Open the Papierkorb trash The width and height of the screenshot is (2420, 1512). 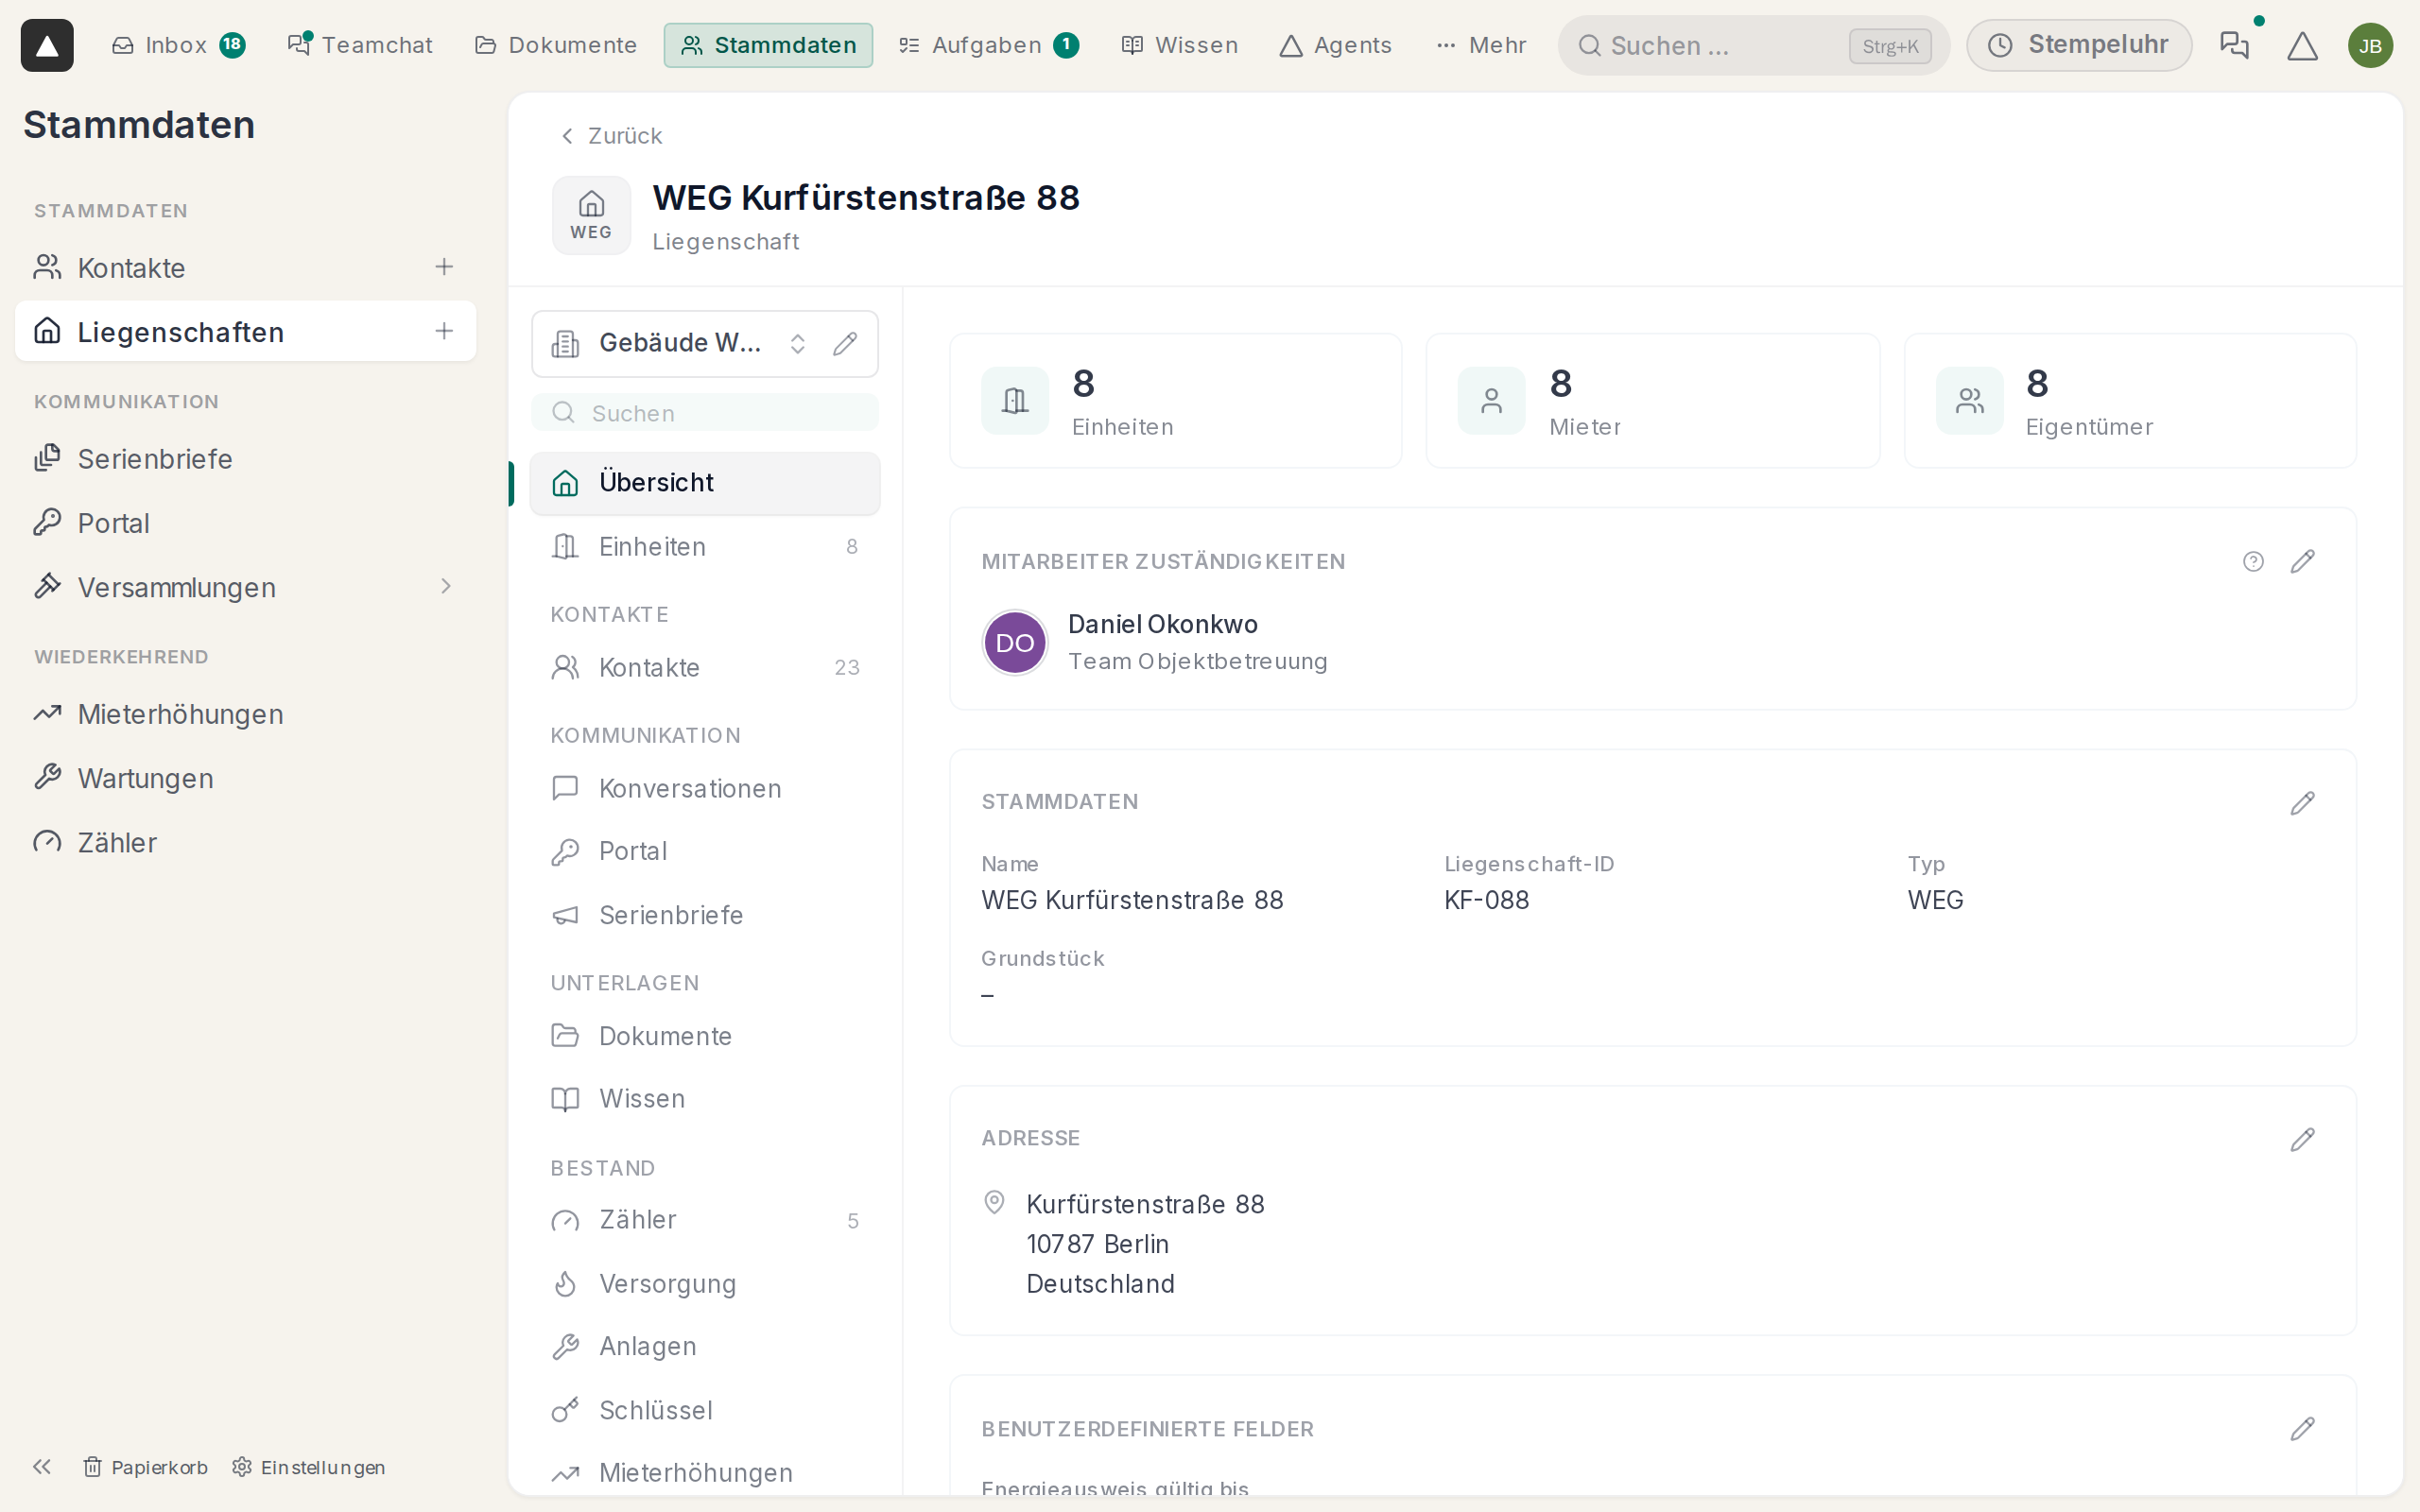(145, 1467)
